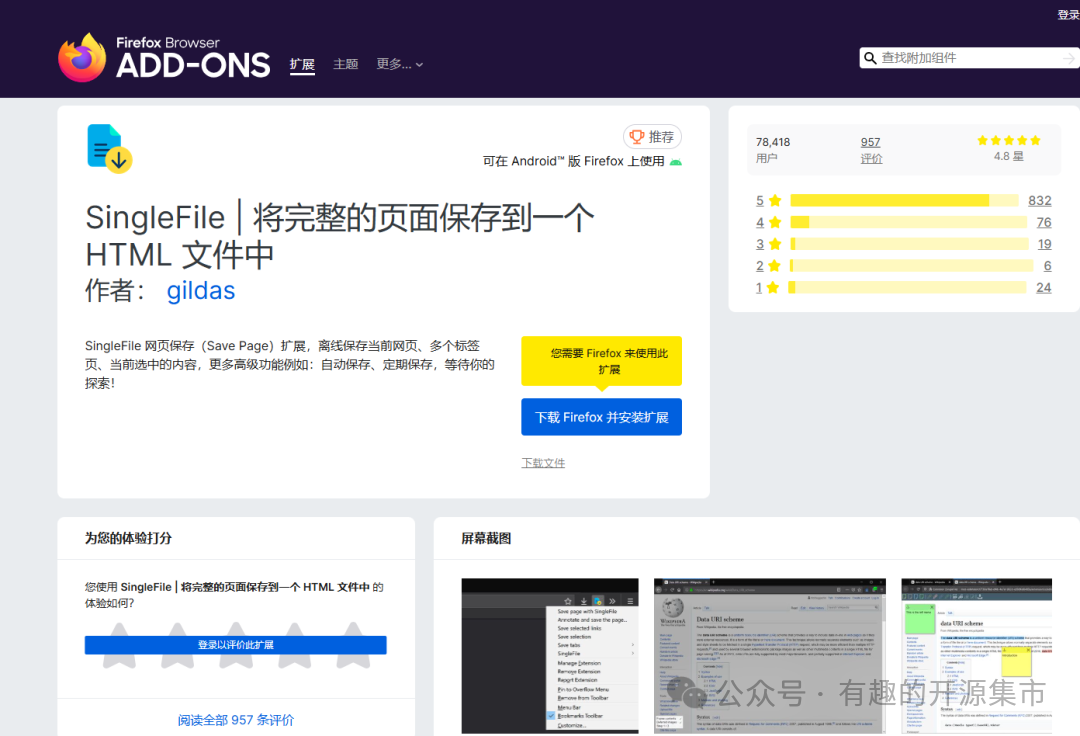
Task: Click the 832 five-star review count
Action: 1039,201
